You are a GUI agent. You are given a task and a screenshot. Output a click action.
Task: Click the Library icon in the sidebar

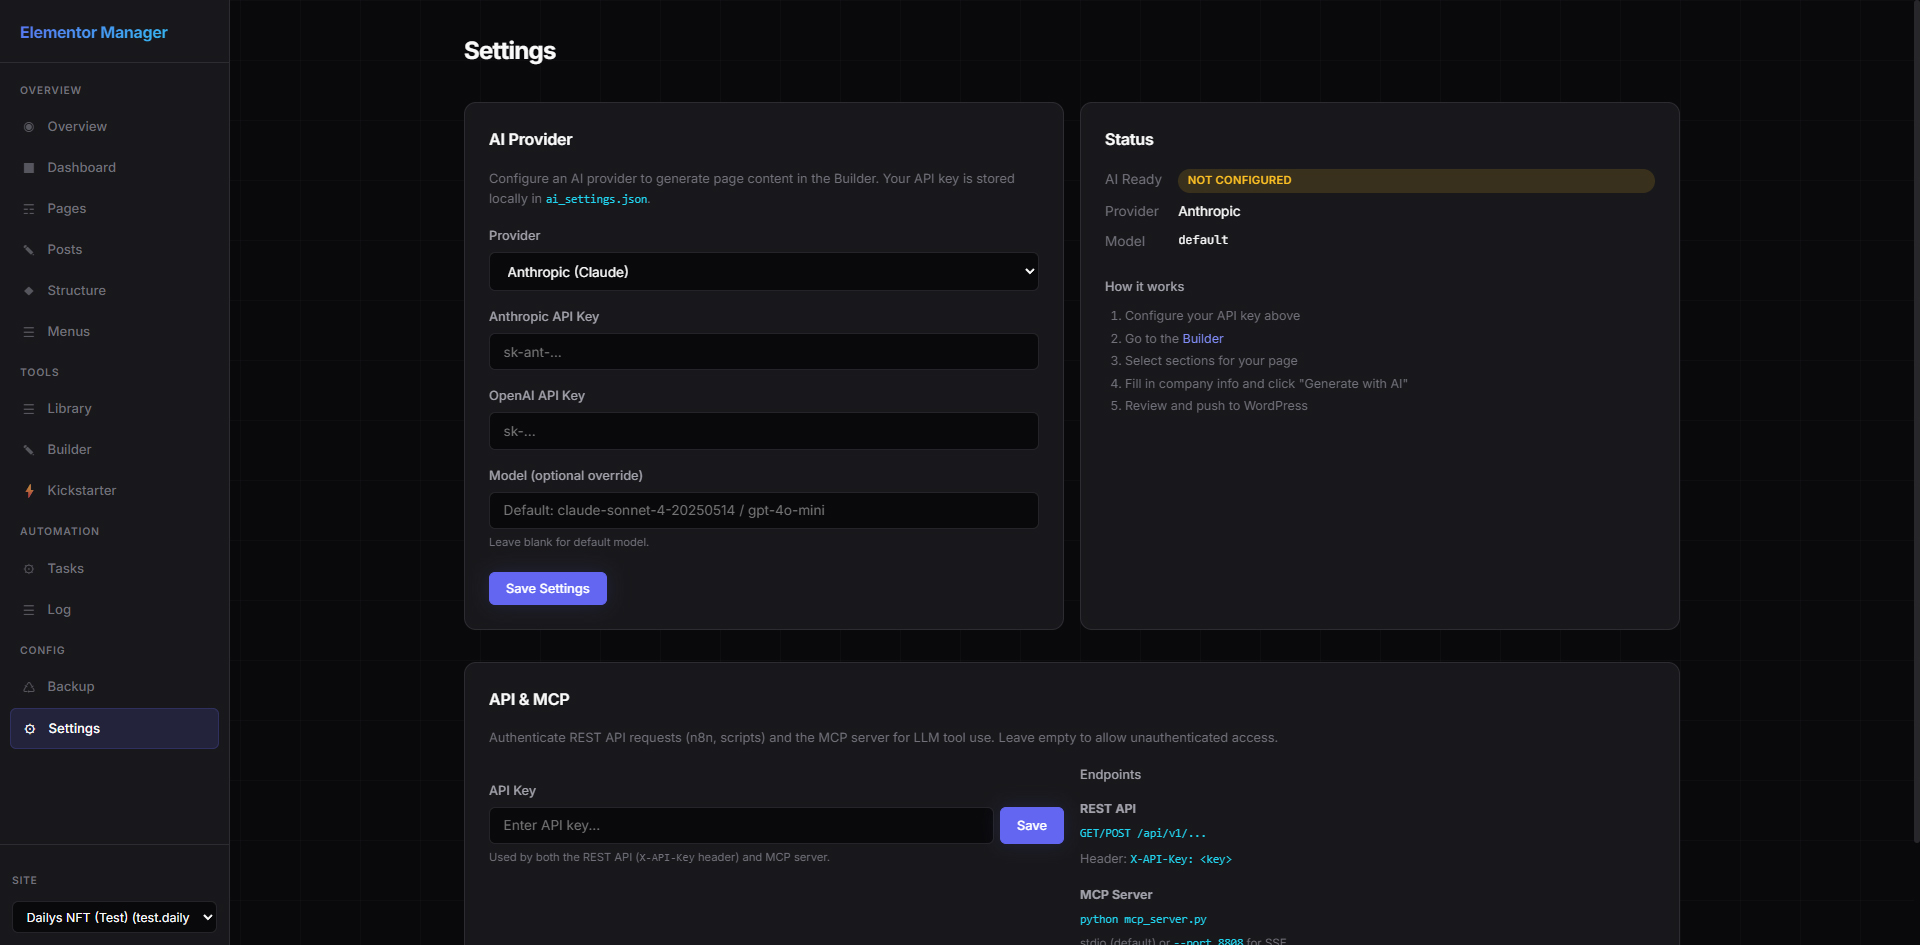coord(29,409)
